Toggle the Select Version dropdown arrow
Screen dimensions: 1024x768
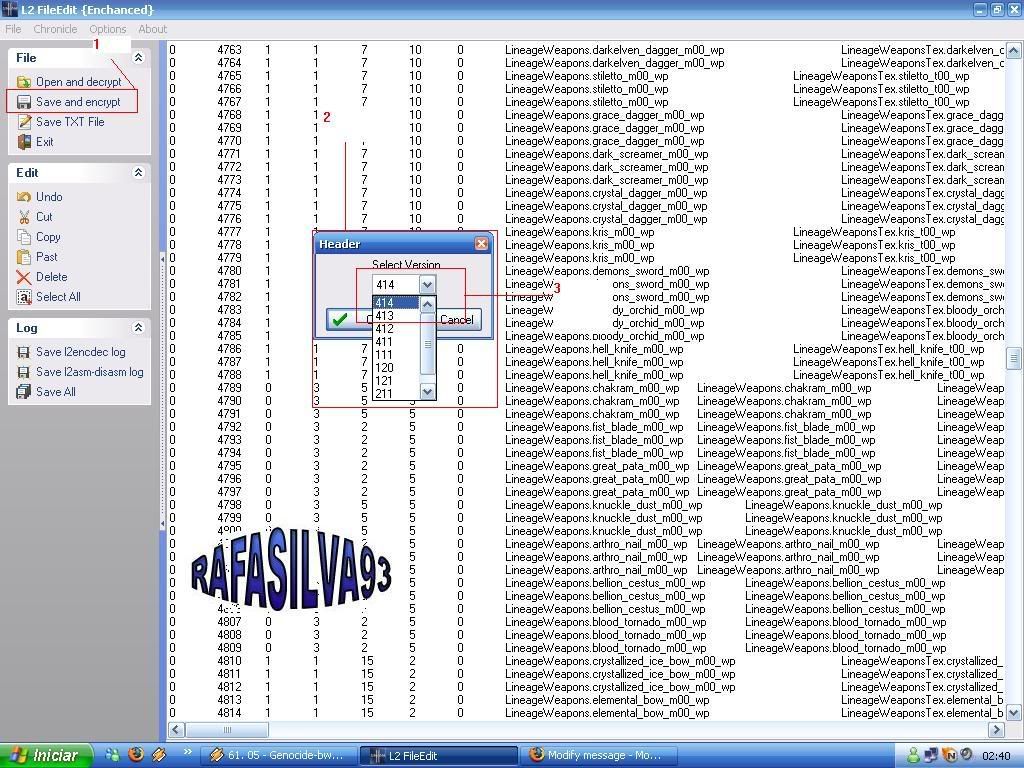coord(427,285)
